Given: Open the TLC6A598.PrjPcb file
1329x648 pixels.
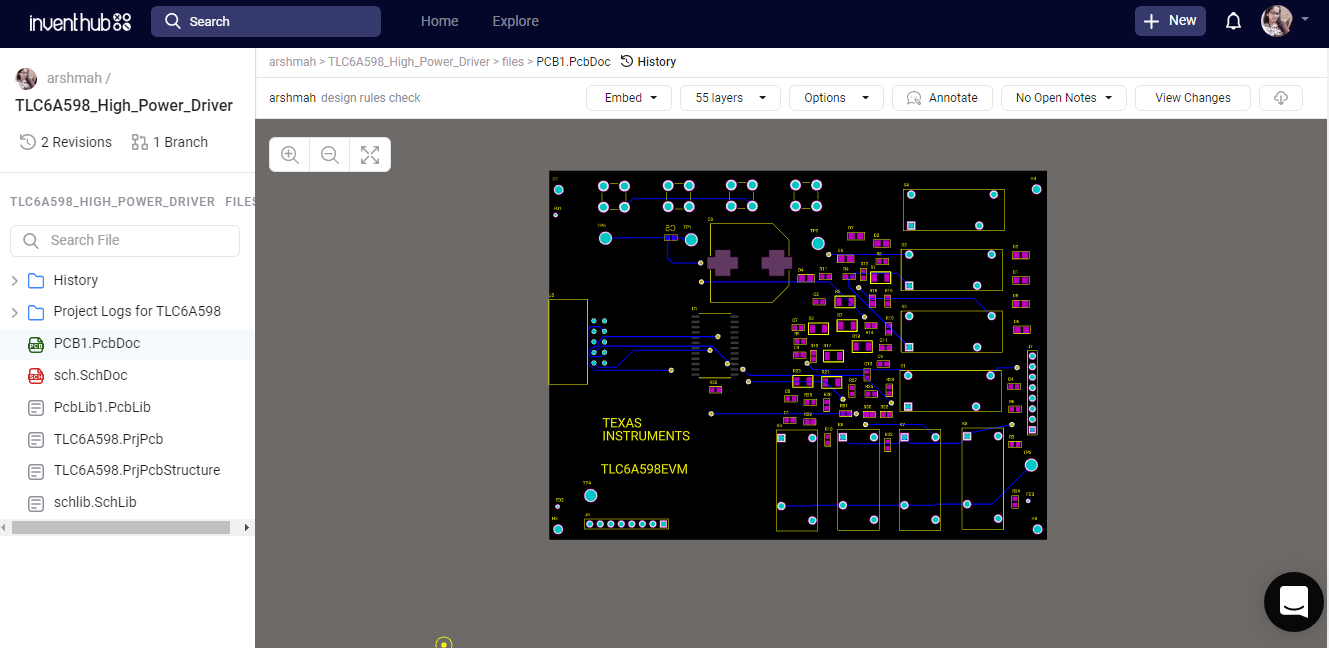Looking at the screenshot, I should 109,439.
